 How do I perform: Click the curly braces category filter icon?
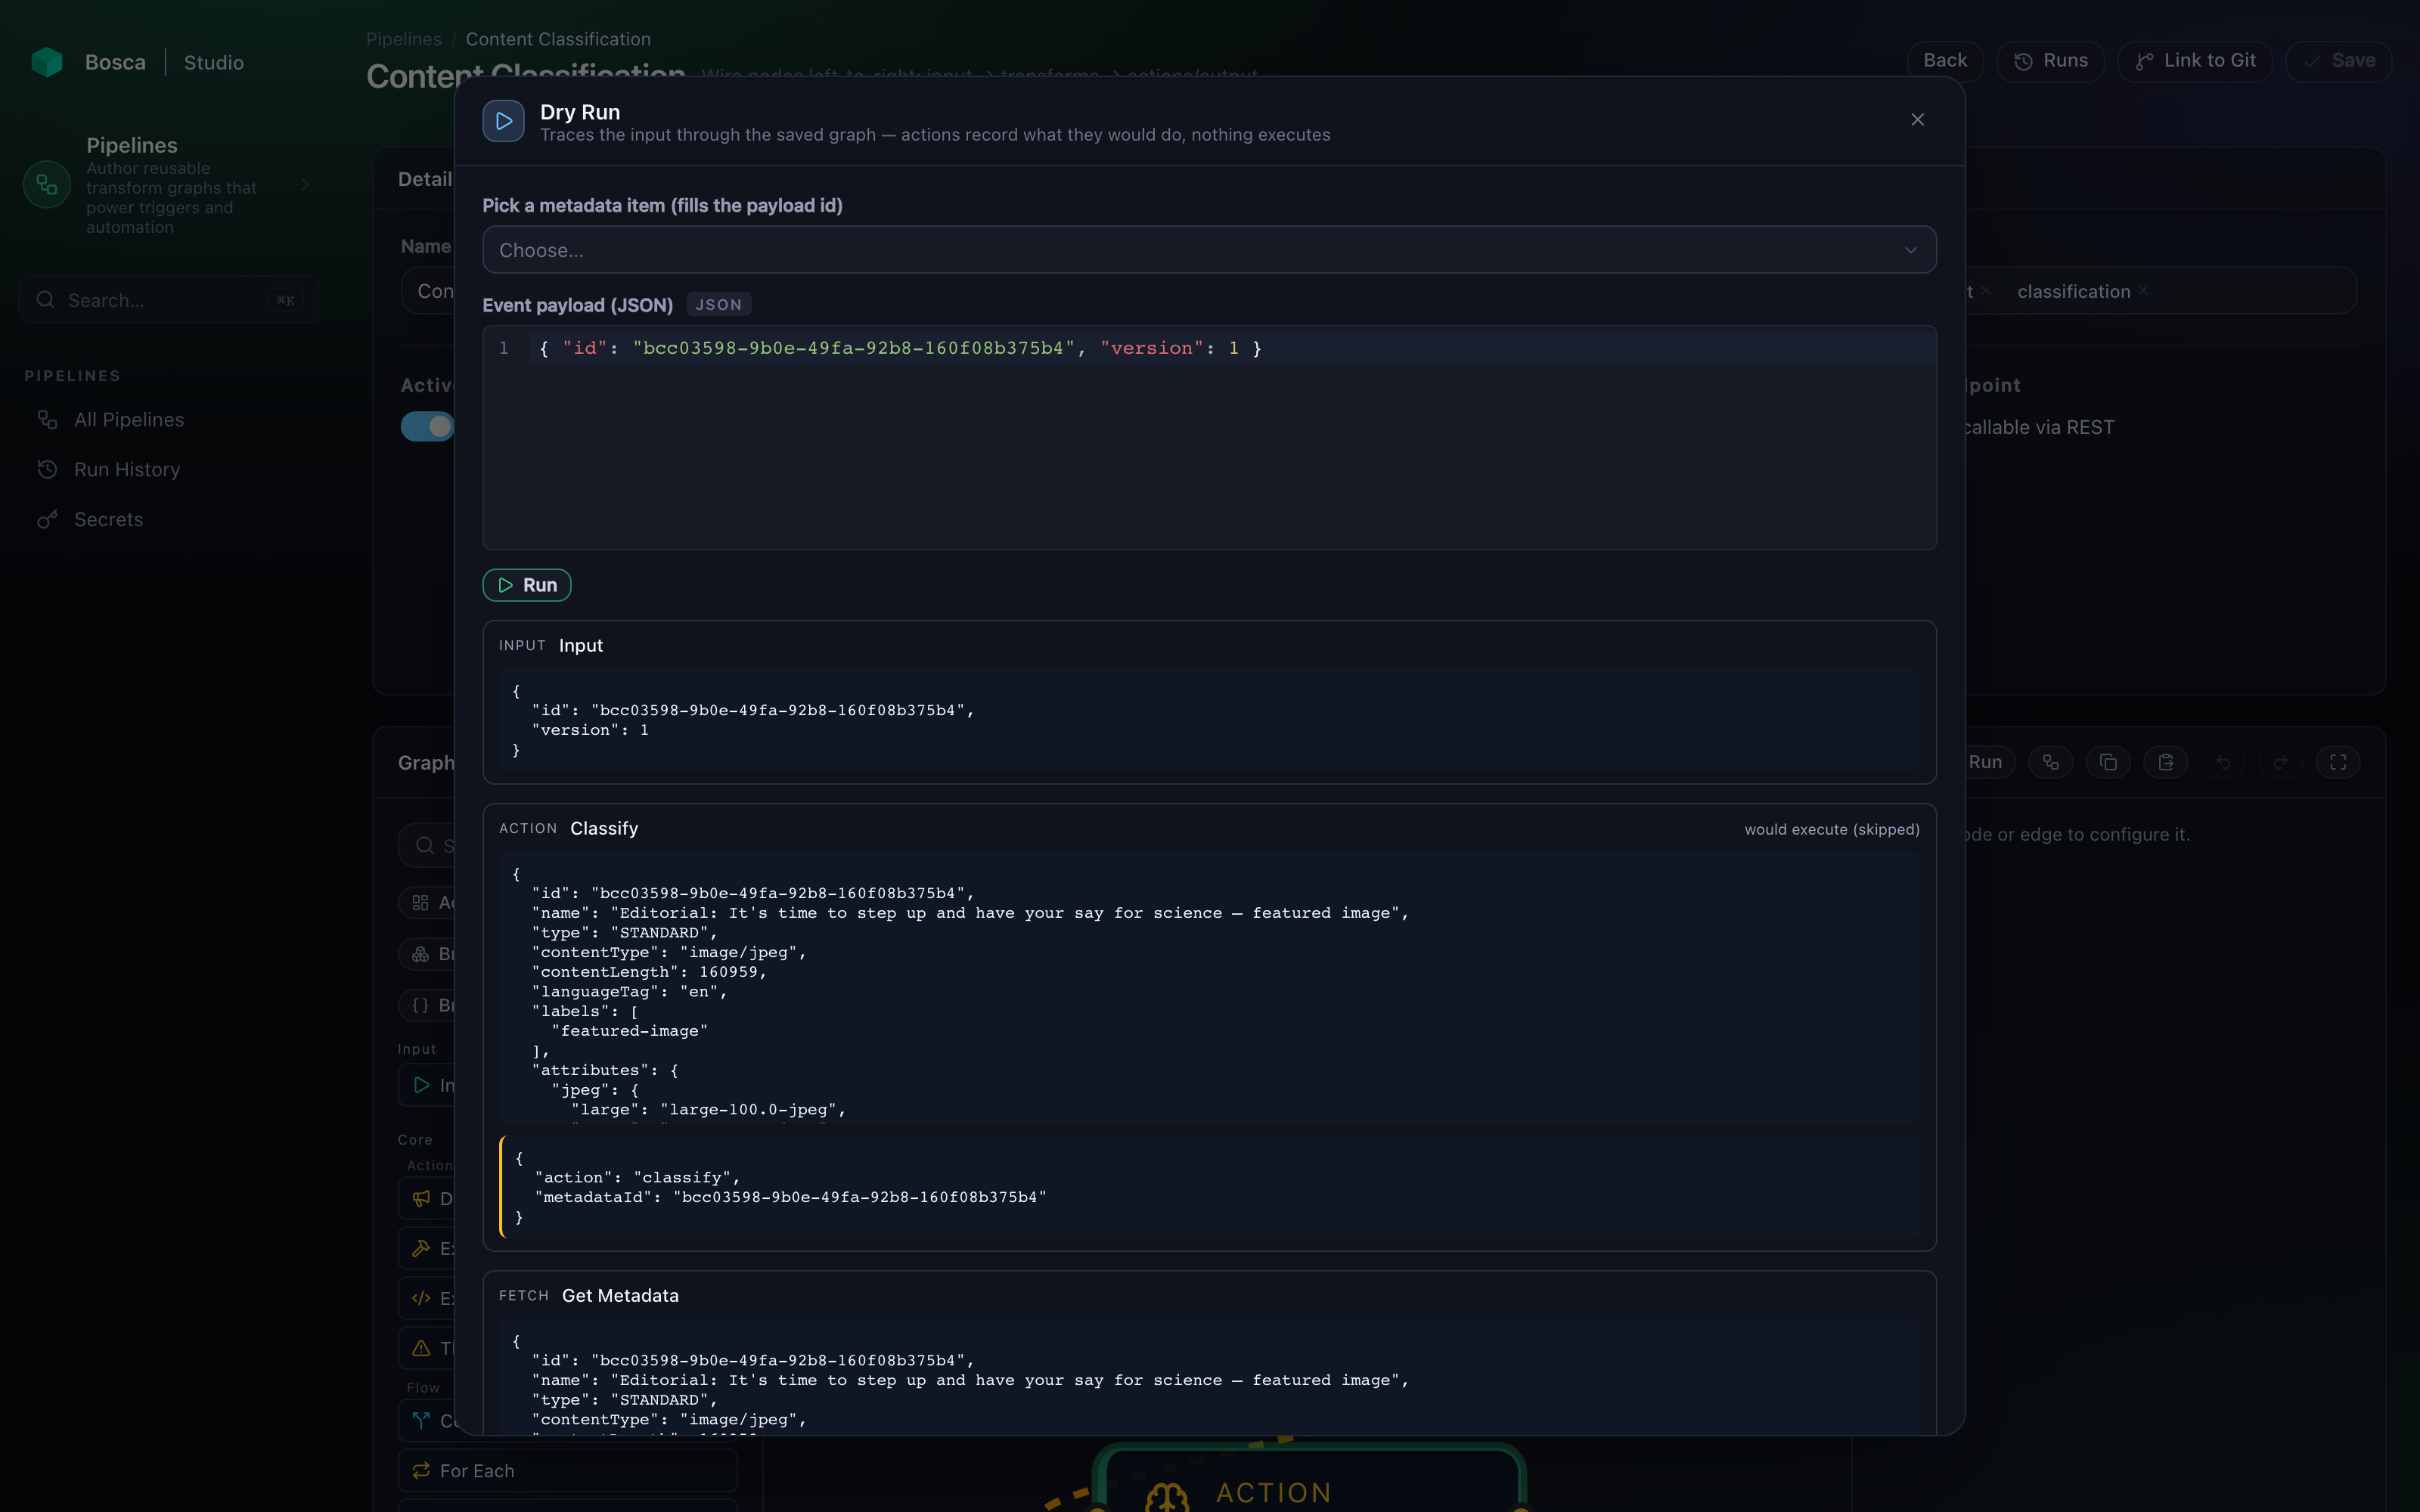[x=420, y=1006]
